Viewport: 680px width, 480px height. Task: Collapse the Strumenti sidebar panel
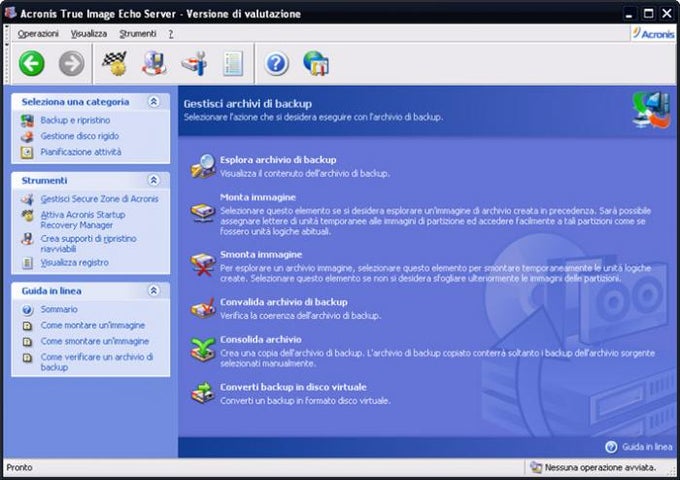coord(154,180)
